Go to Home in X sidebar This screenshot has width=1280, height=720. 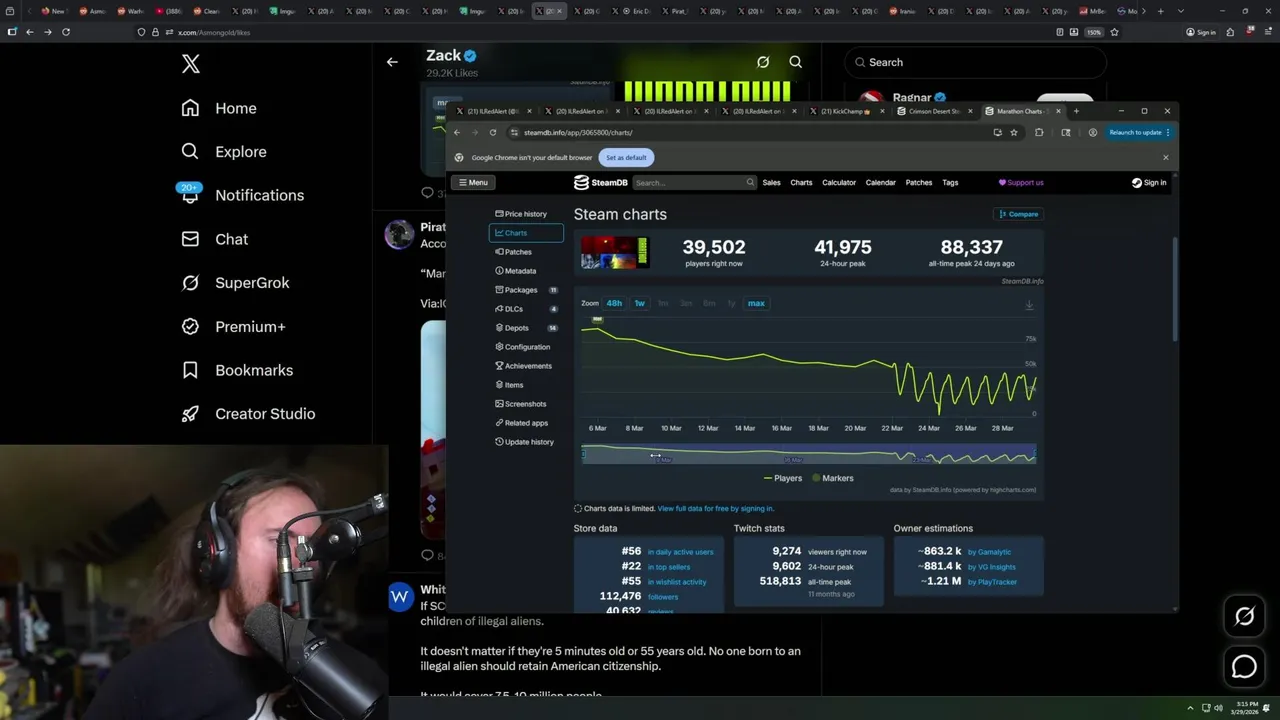point(219,108)
